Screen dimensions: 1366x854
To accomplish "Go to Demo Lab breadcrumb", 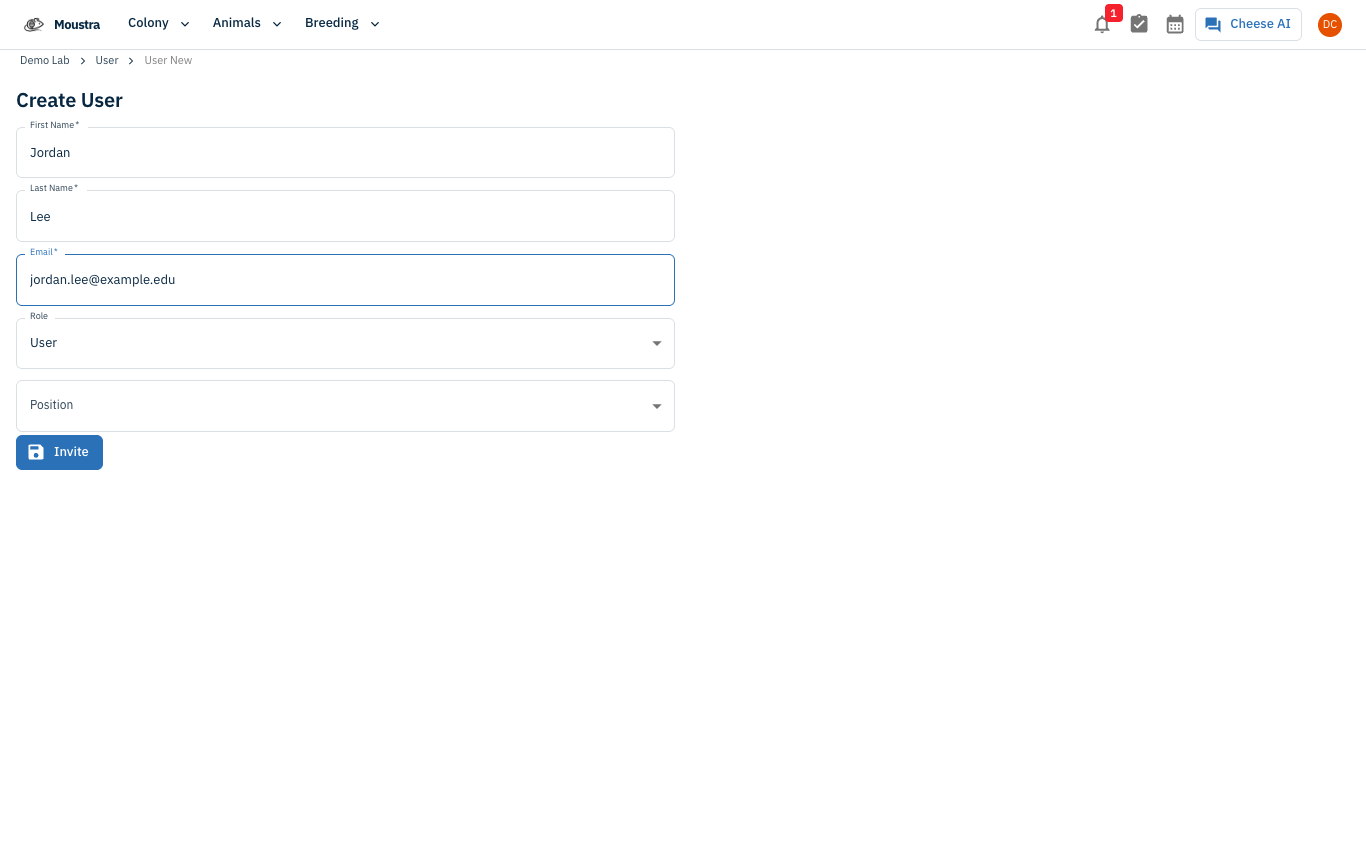I will coord(45,60).
